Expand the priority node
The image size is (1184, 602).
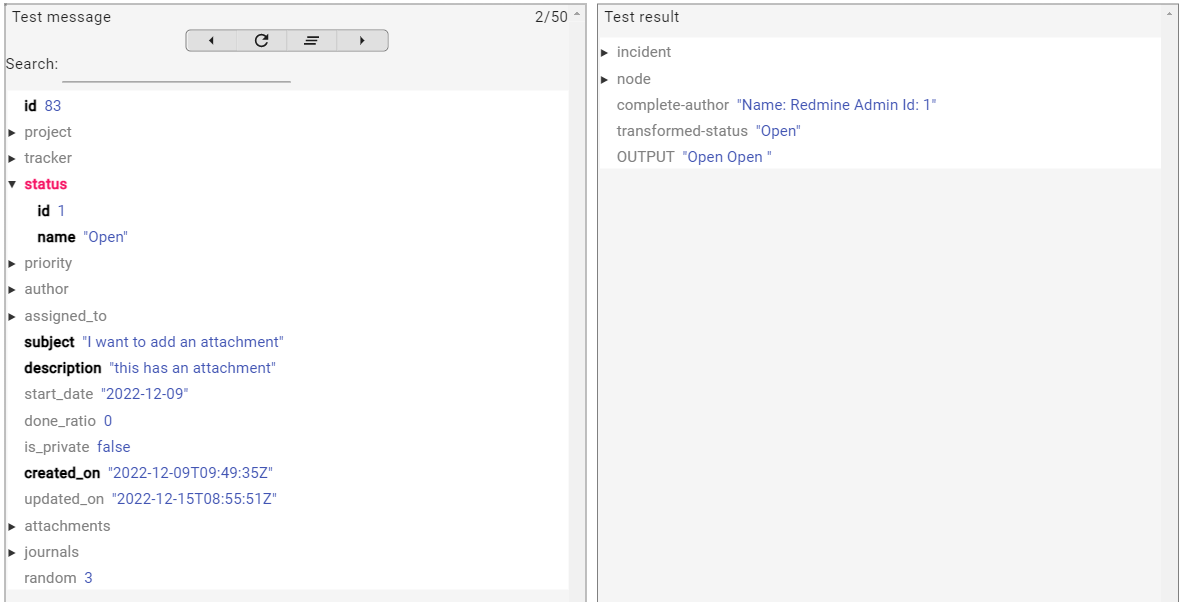12,263
